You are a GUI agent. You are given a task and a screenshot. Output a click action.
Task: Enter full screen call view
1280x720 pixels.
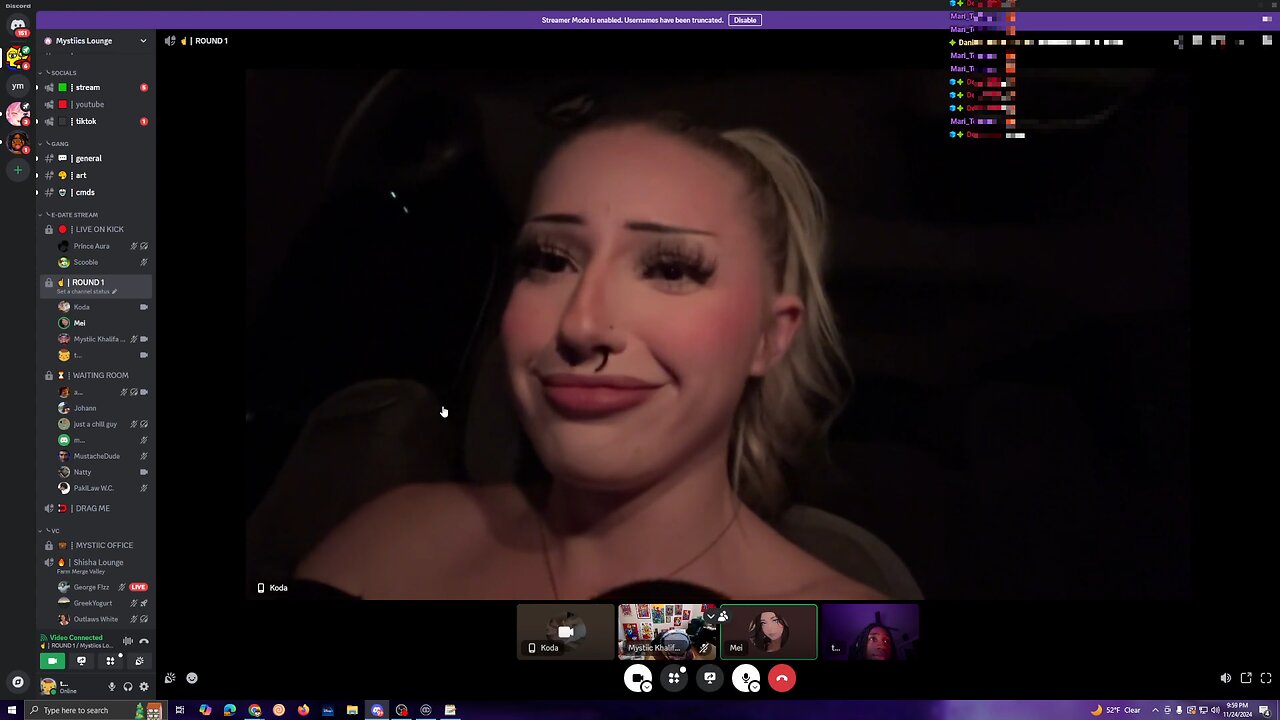point(1266,678)
